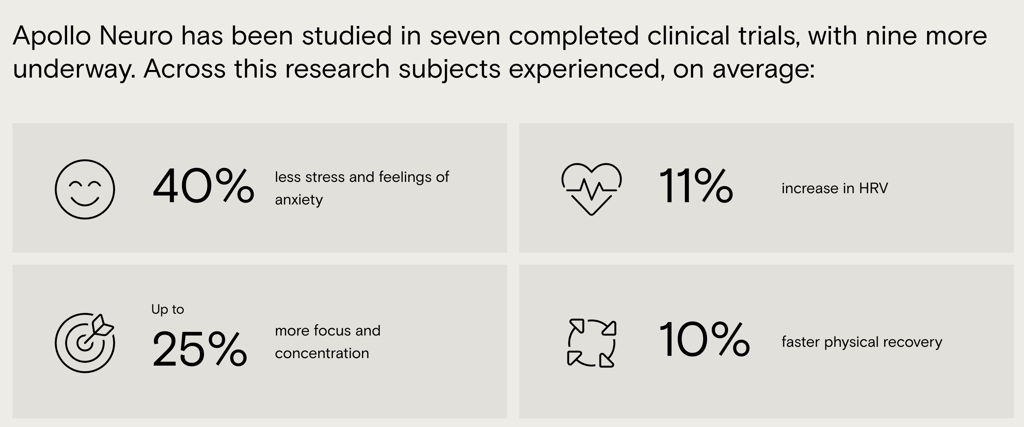Click the 10% statistic
This screenshot has height=427, width=1024.
coord(704,340)
